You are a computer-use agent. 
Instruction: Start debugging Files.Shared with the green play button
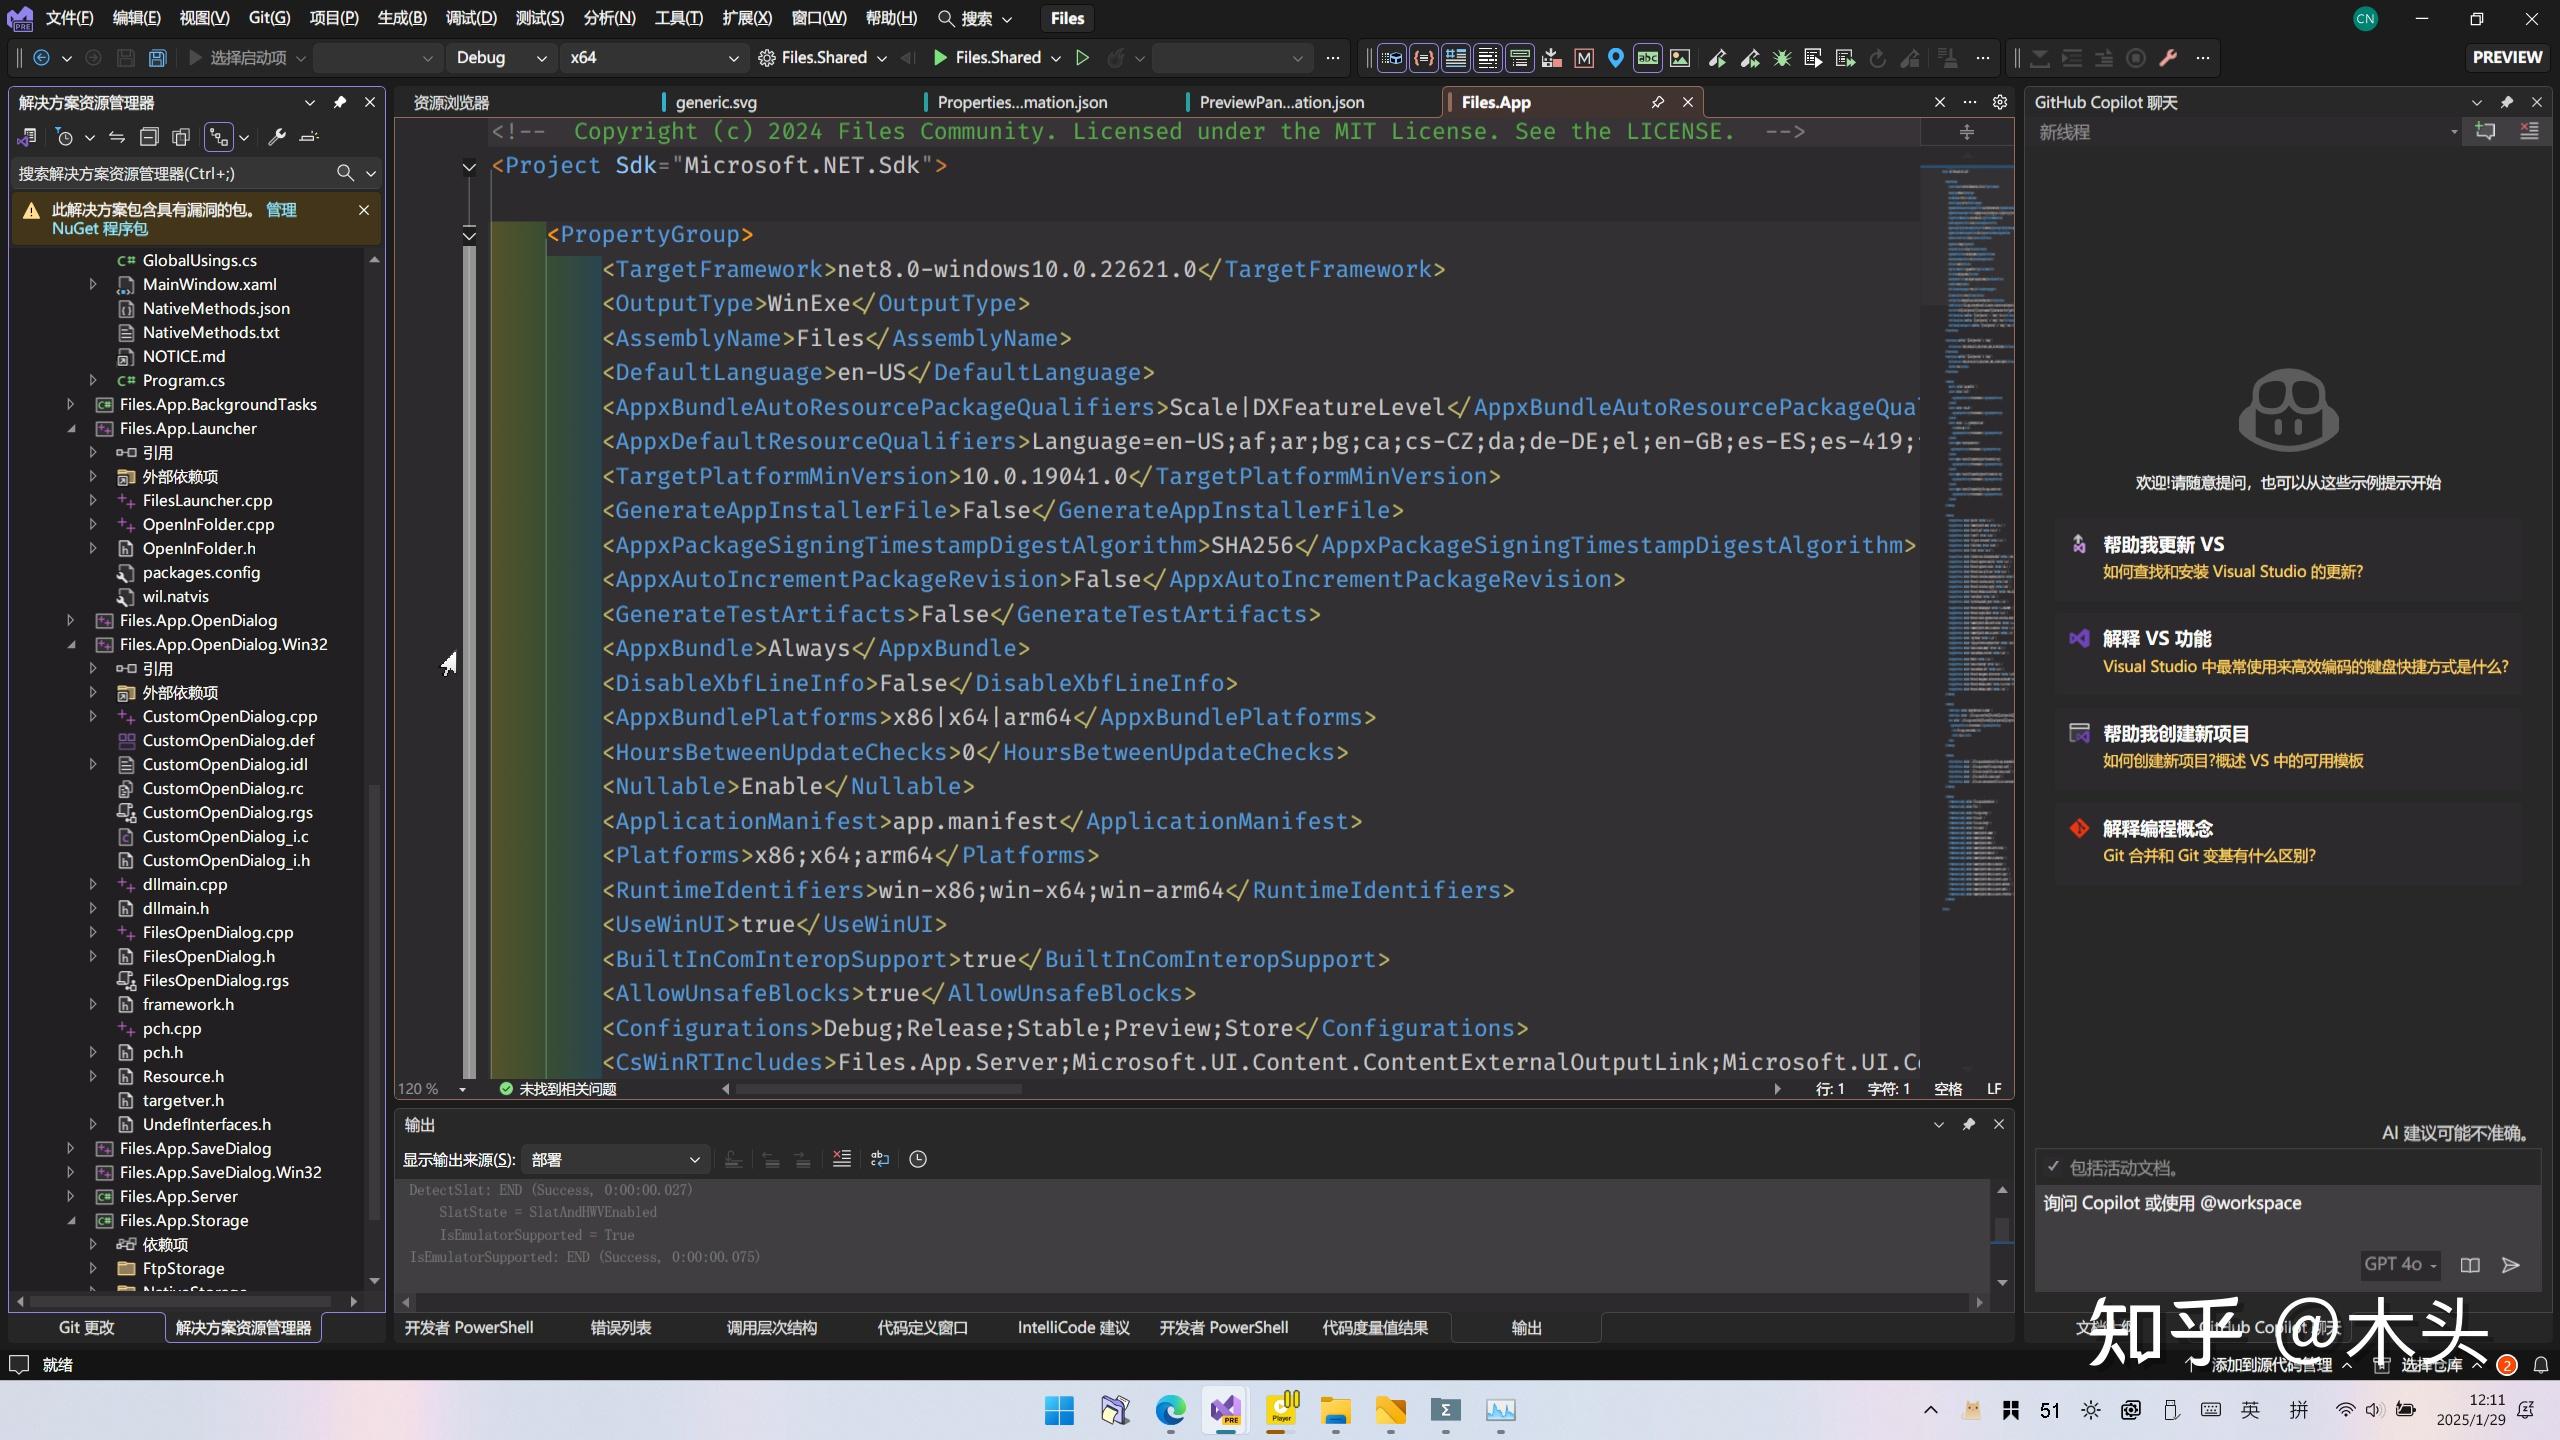click(940, 57)
